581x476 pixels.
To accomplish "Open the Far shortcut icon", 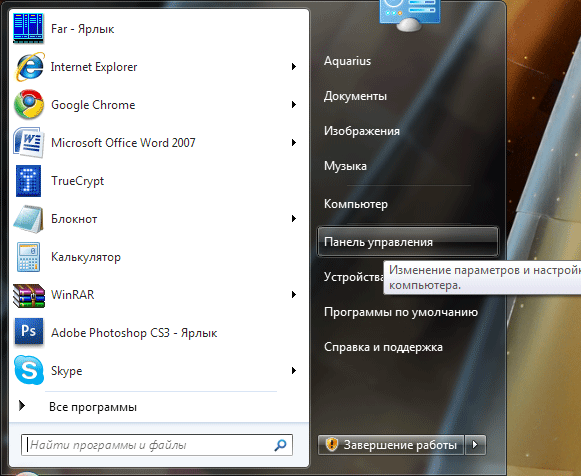I will tap(29, 29).
